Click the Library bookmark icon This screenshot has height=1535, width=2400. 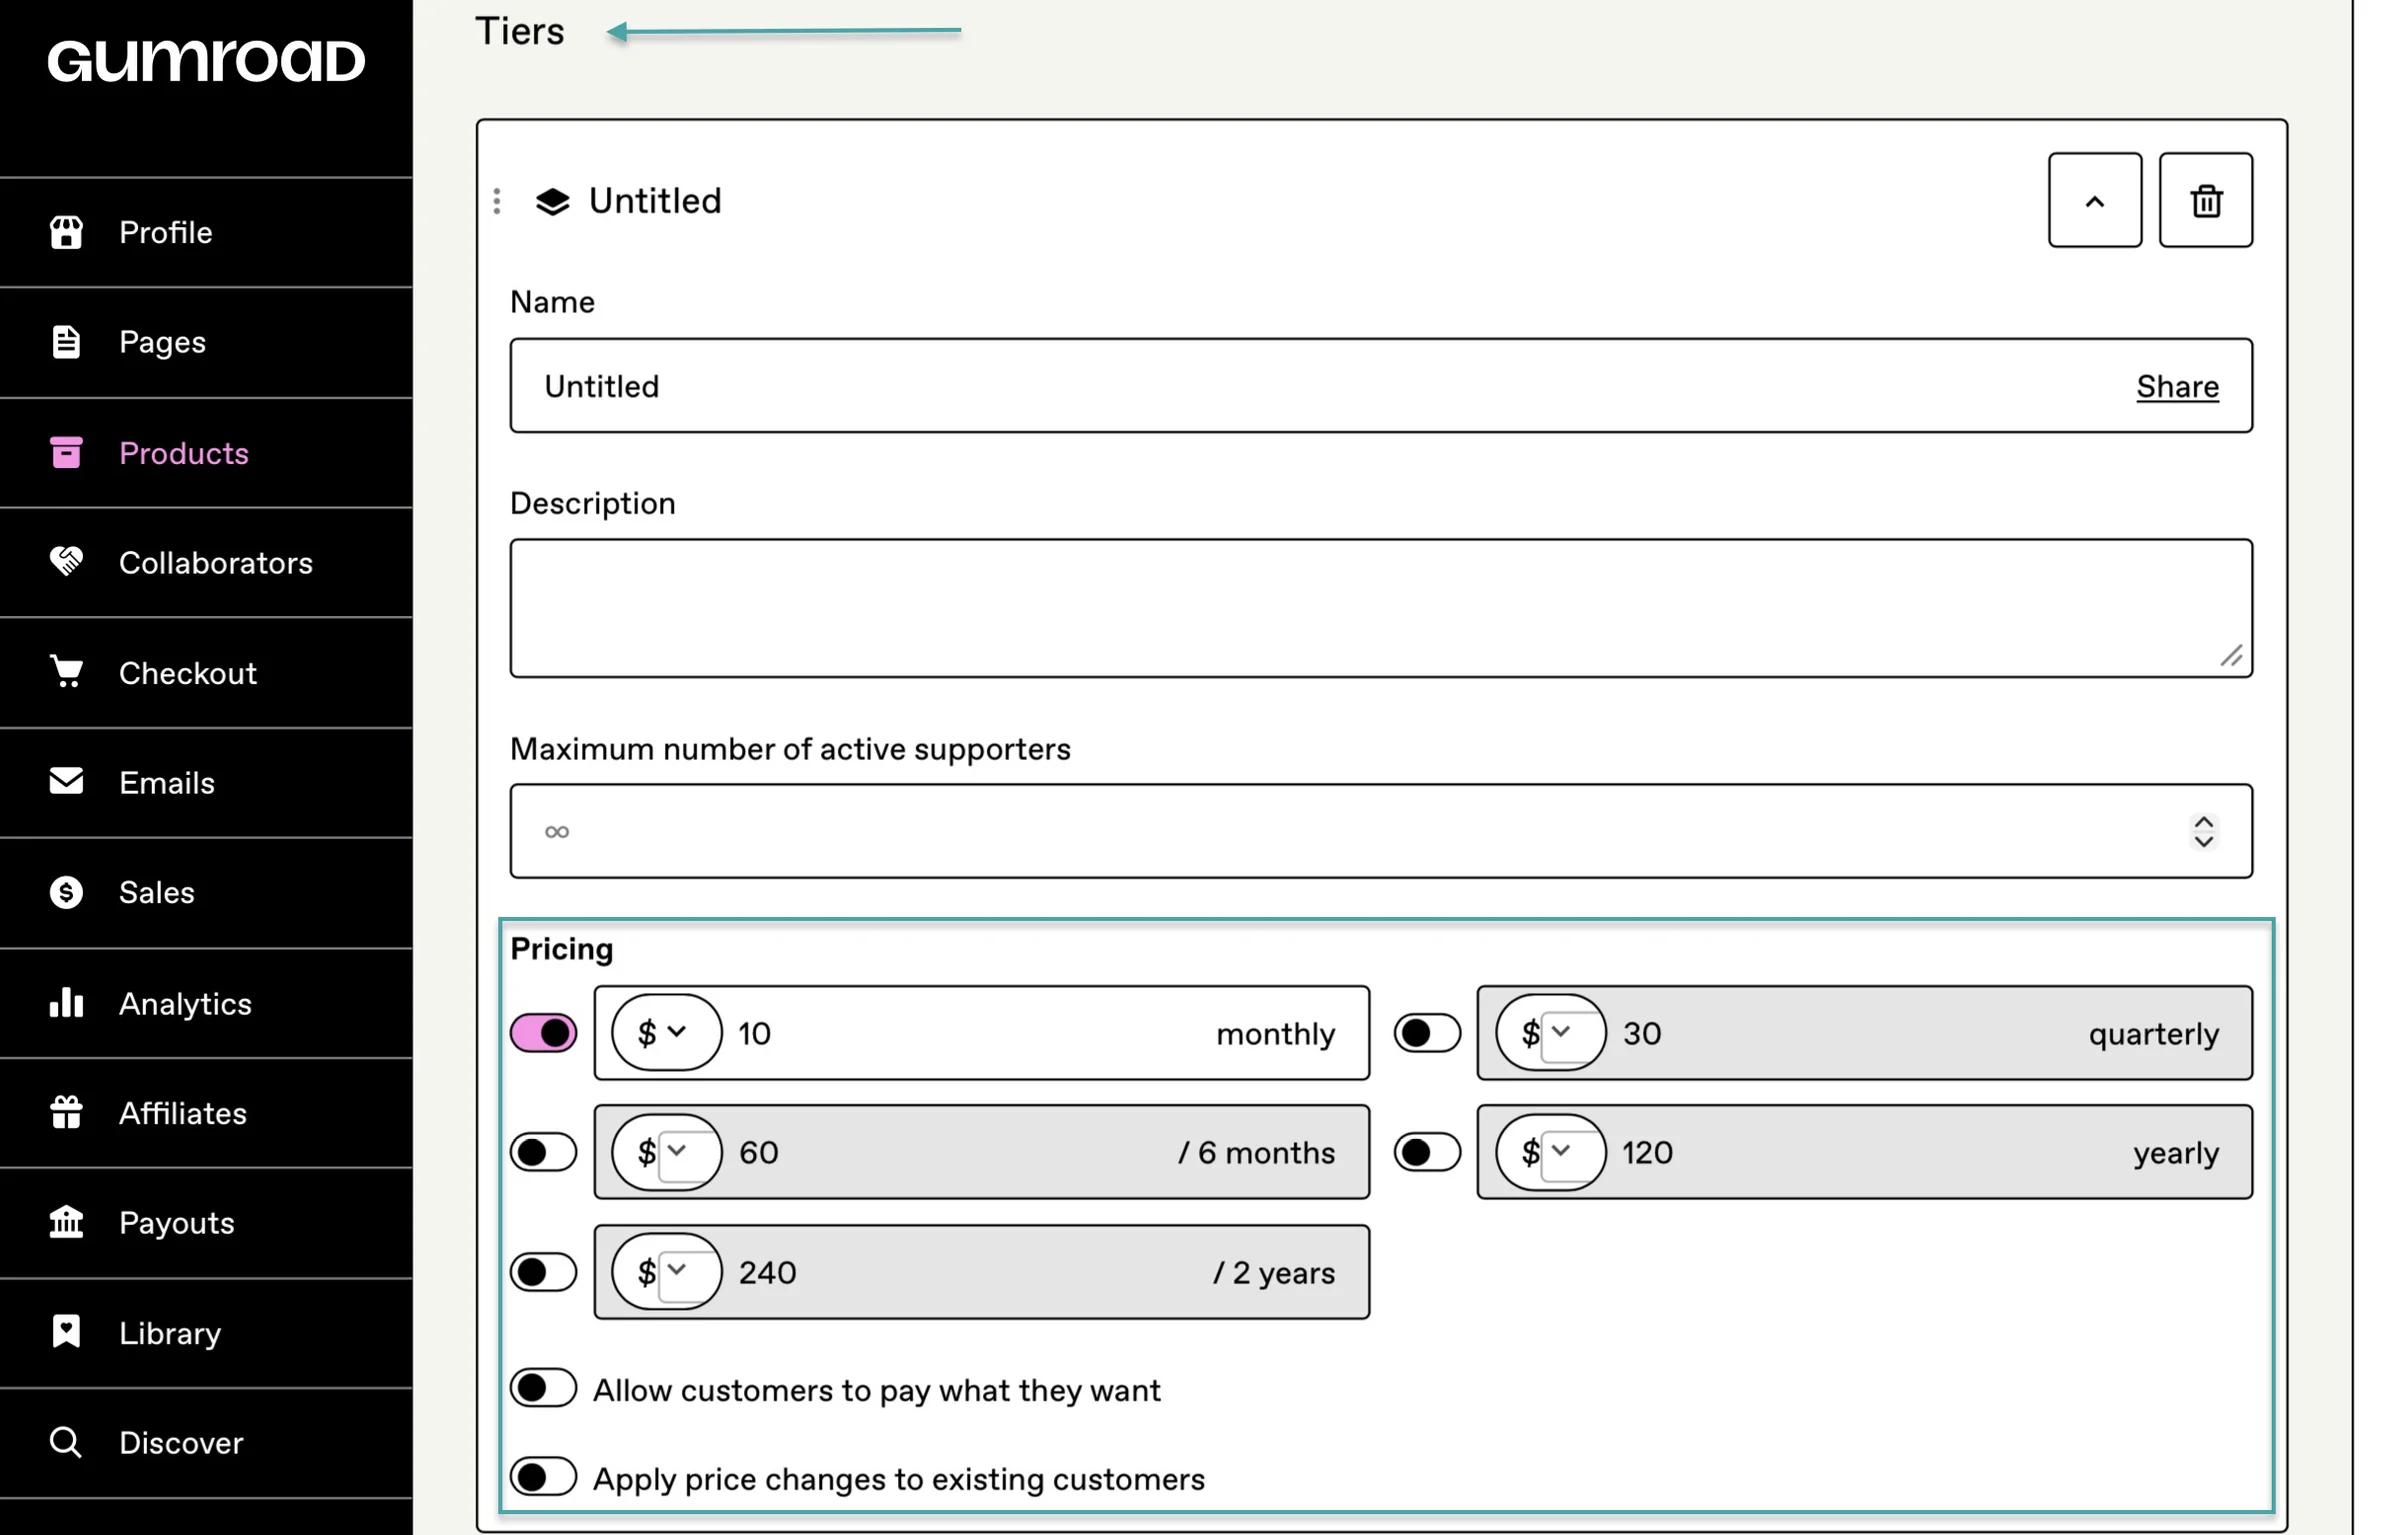(x=66, y=1332)
